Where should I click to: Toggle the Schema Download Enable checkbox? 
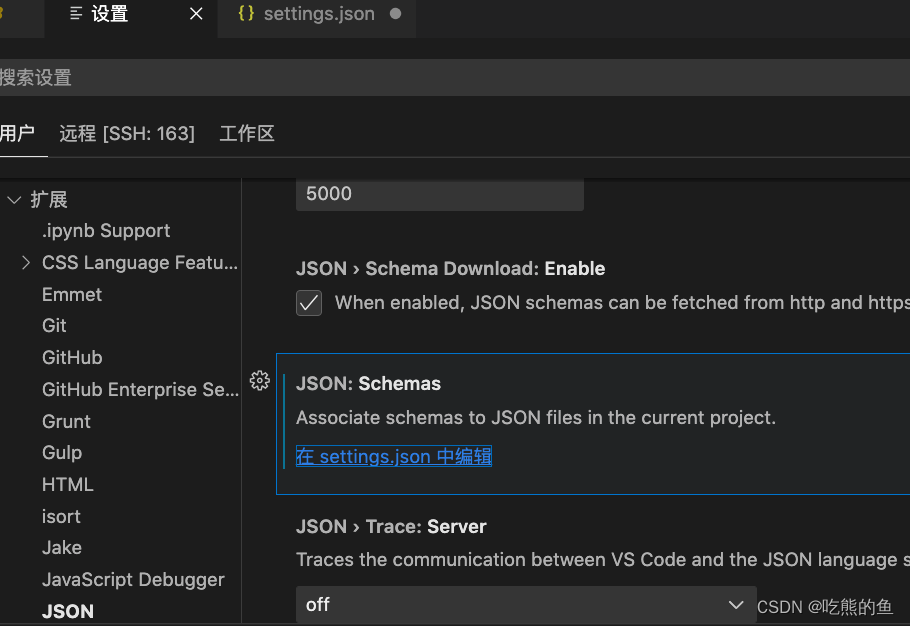tap(309, 303)
